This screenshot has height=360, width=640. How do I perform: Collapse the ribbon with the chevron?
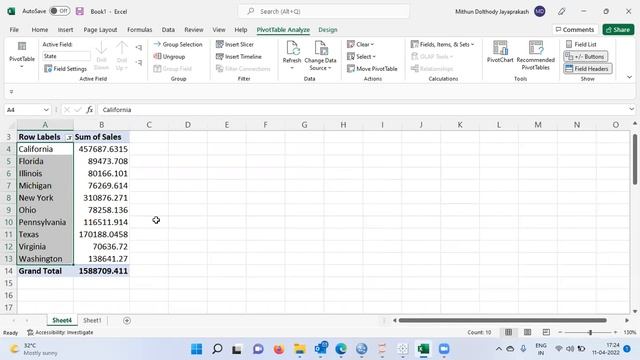(x=629, y=77)
